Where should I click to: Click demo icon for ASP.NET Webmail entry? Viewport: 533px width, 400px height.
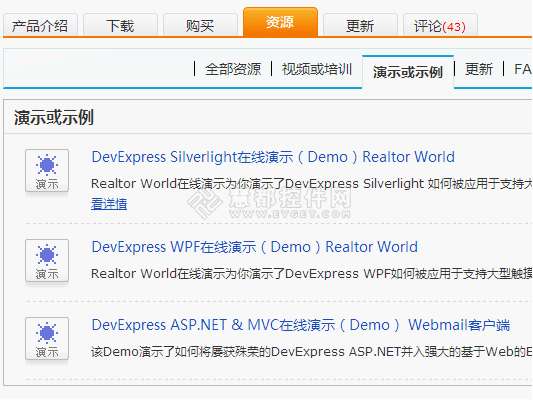click(x=47, y=338)
